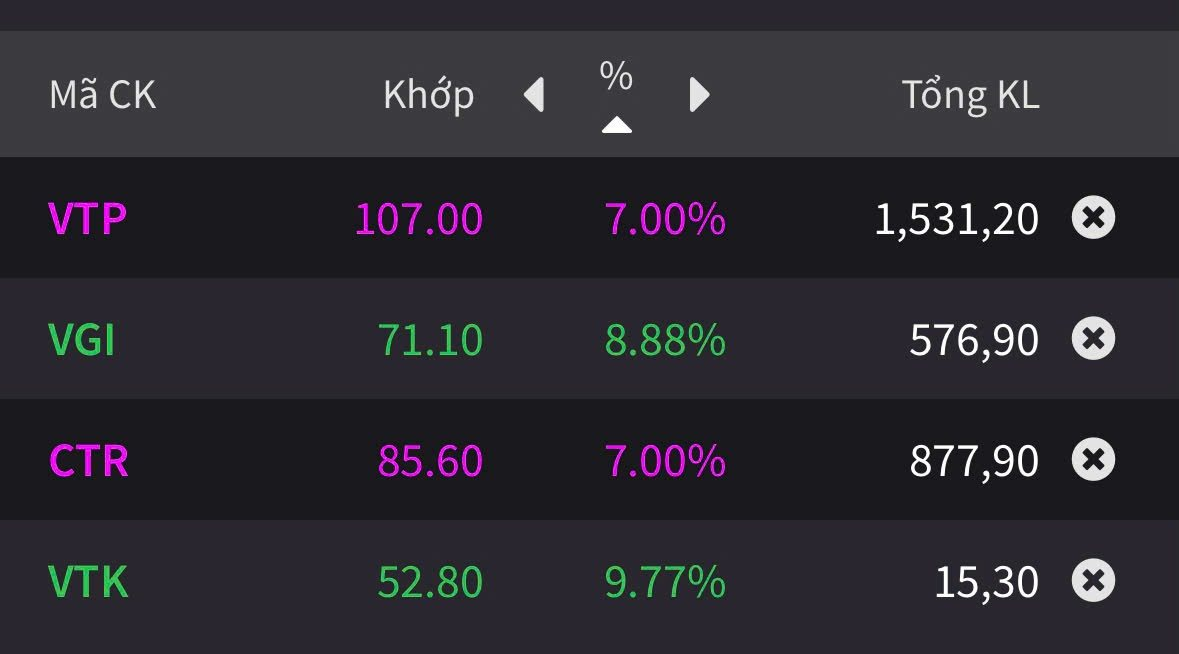Click VTP matched price 107.00
The height and width of the screenshot is (654, 1179).
point(419,219)
